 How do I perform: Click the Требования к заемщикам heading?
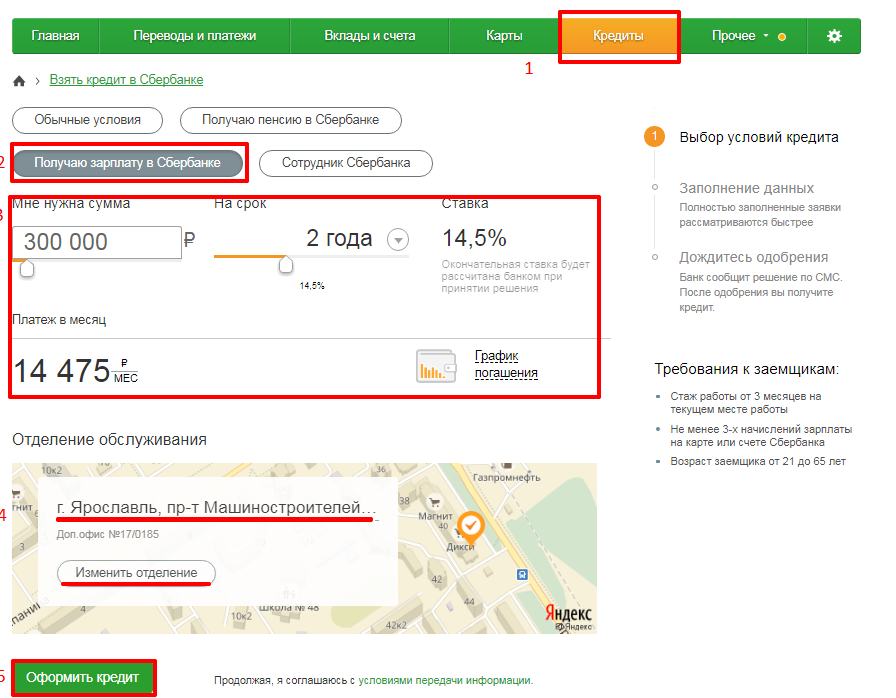[747, 369]
